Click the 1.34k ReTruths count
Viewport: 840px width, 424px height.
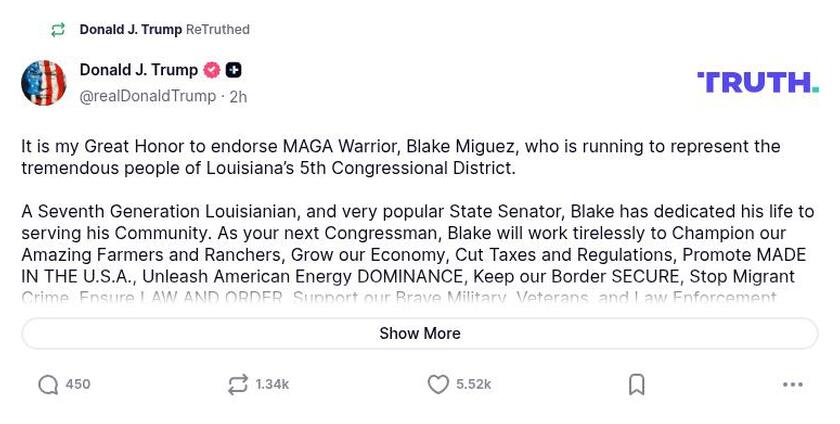point(272,385)
